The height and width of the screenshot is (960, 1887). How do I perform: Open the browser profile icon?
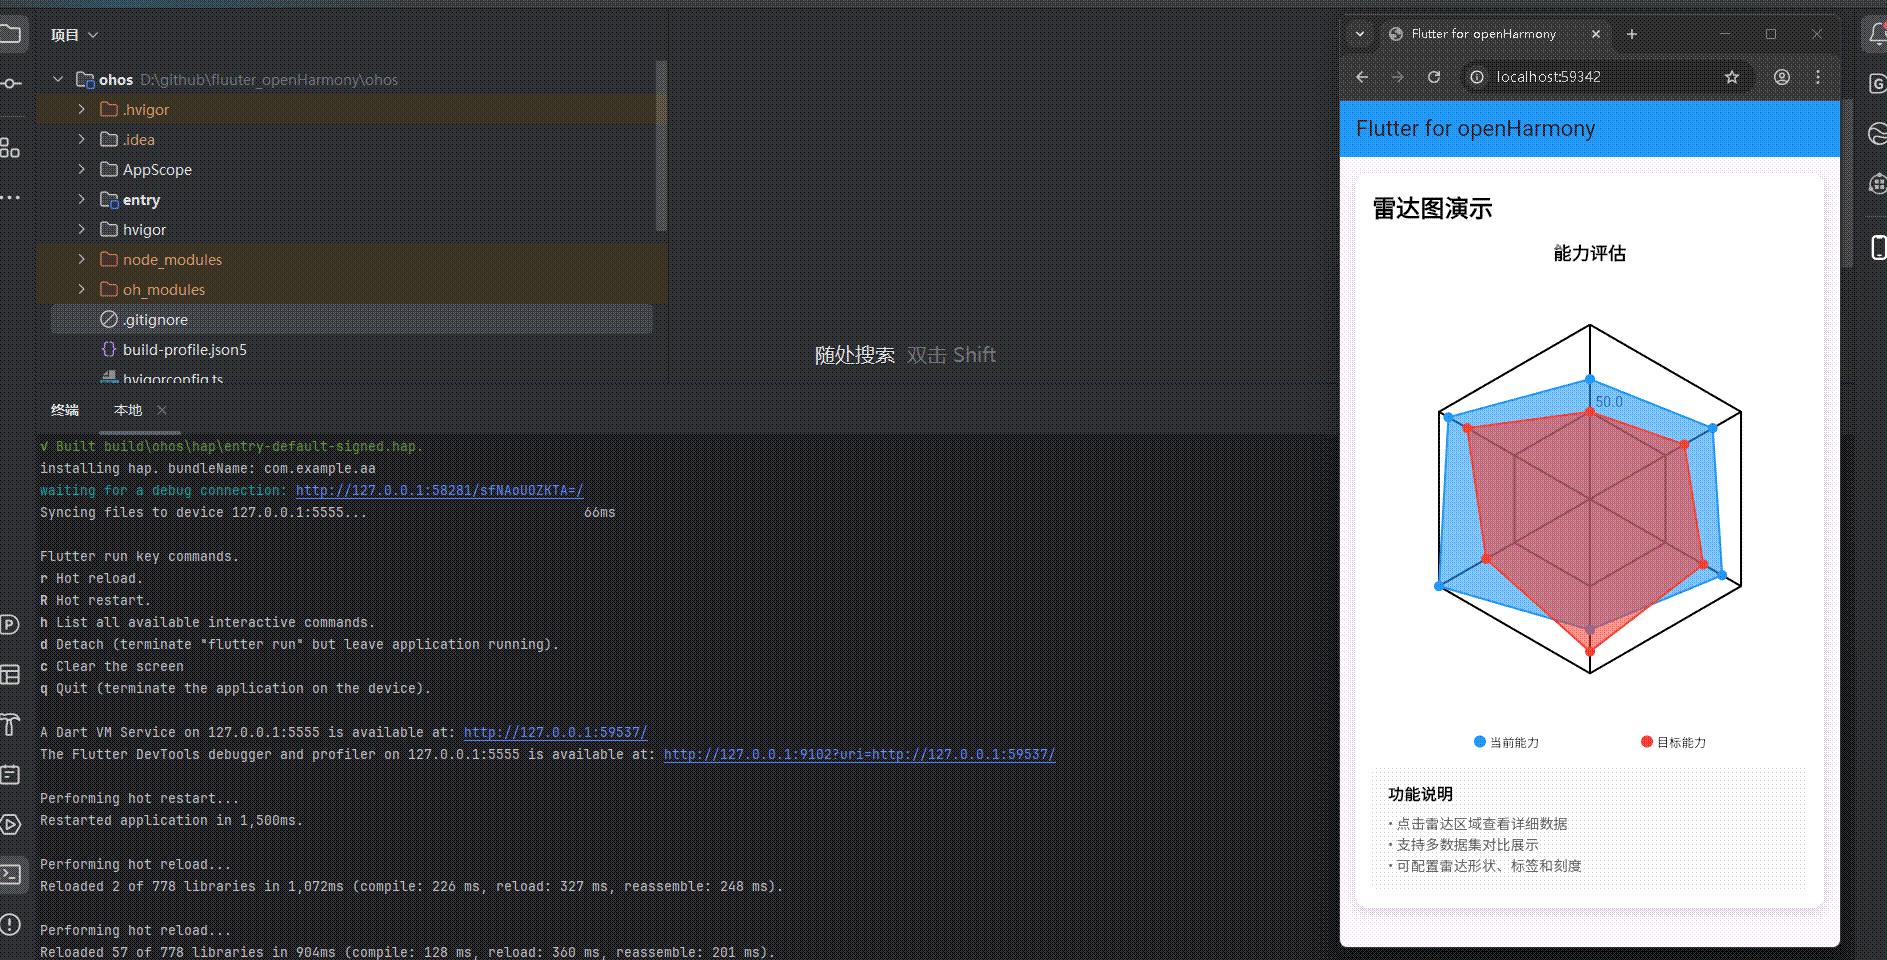(1782, 77)
